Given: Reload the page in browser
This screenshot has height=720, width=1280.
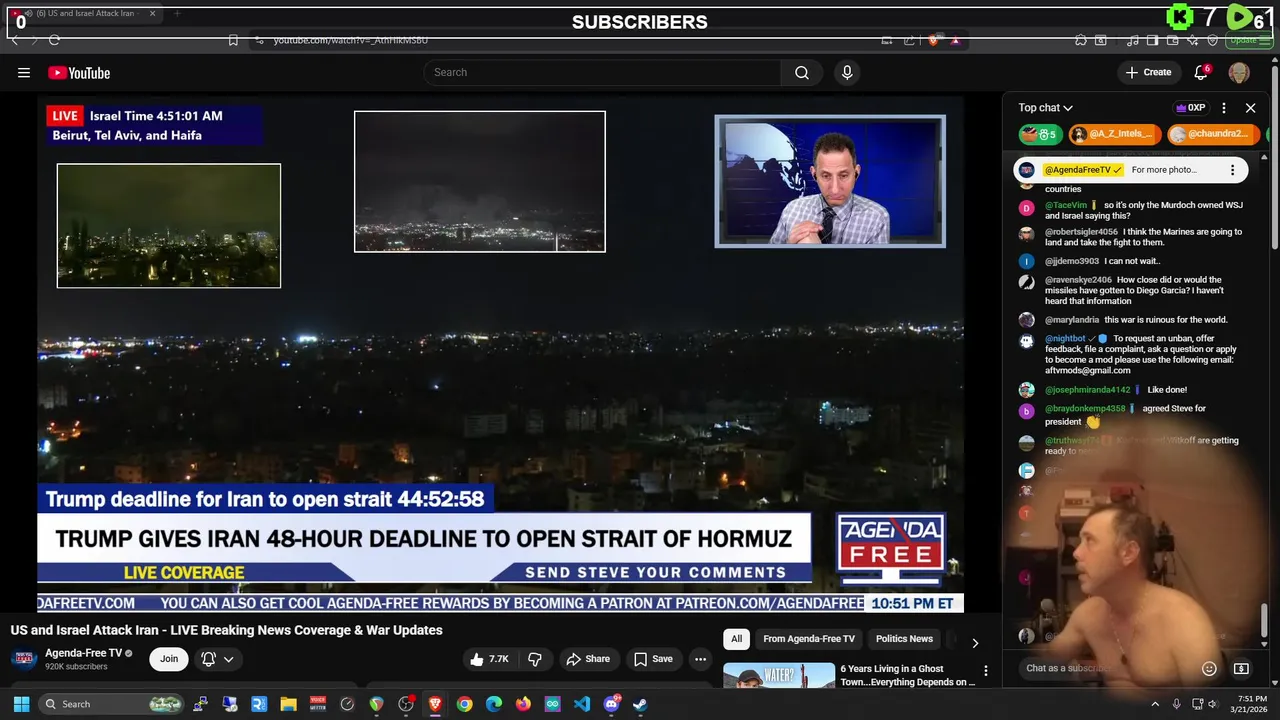Looking at the screenshot, I should tap(54, 40).
